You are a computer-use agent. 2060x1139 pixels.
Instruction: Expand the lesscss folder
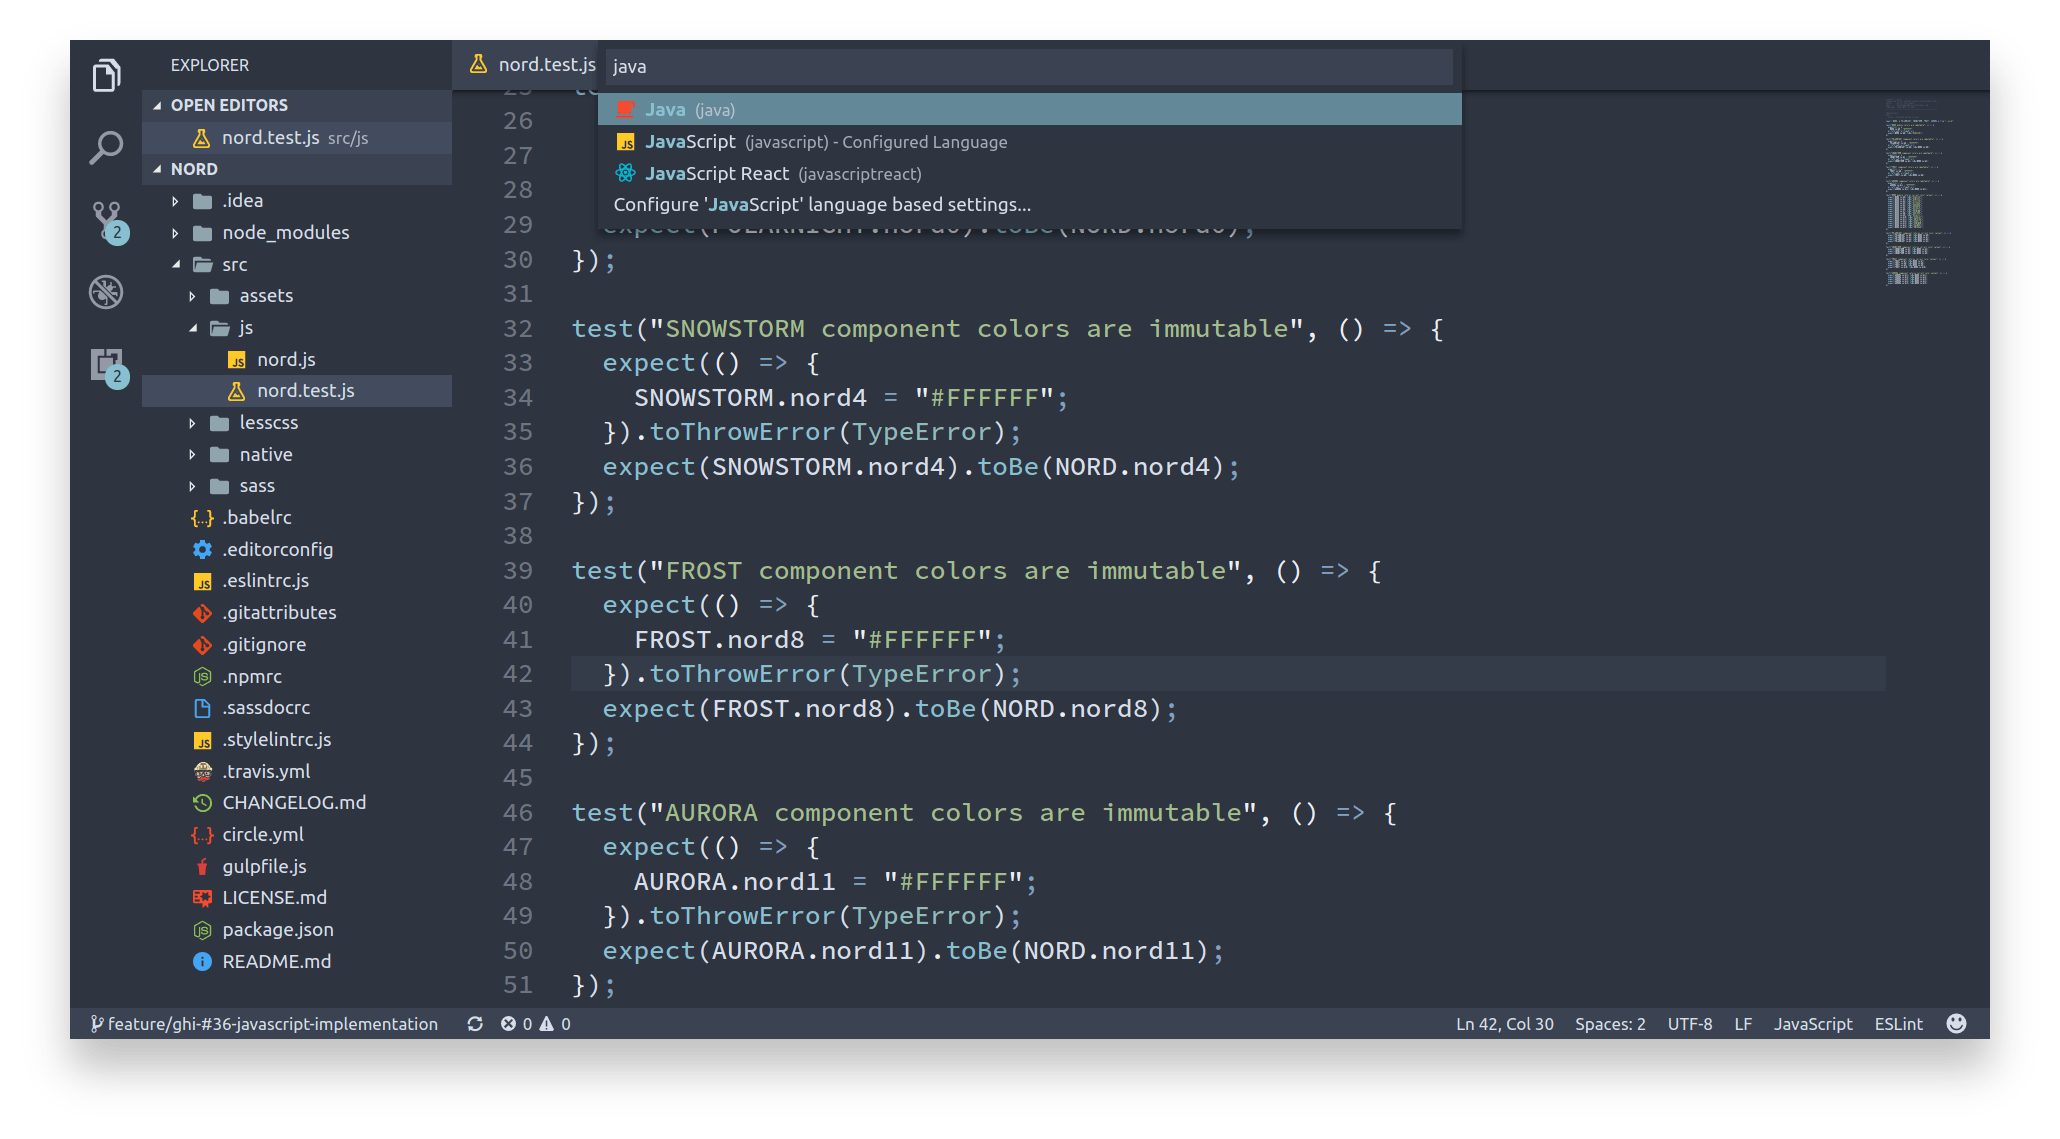(192, 423)
